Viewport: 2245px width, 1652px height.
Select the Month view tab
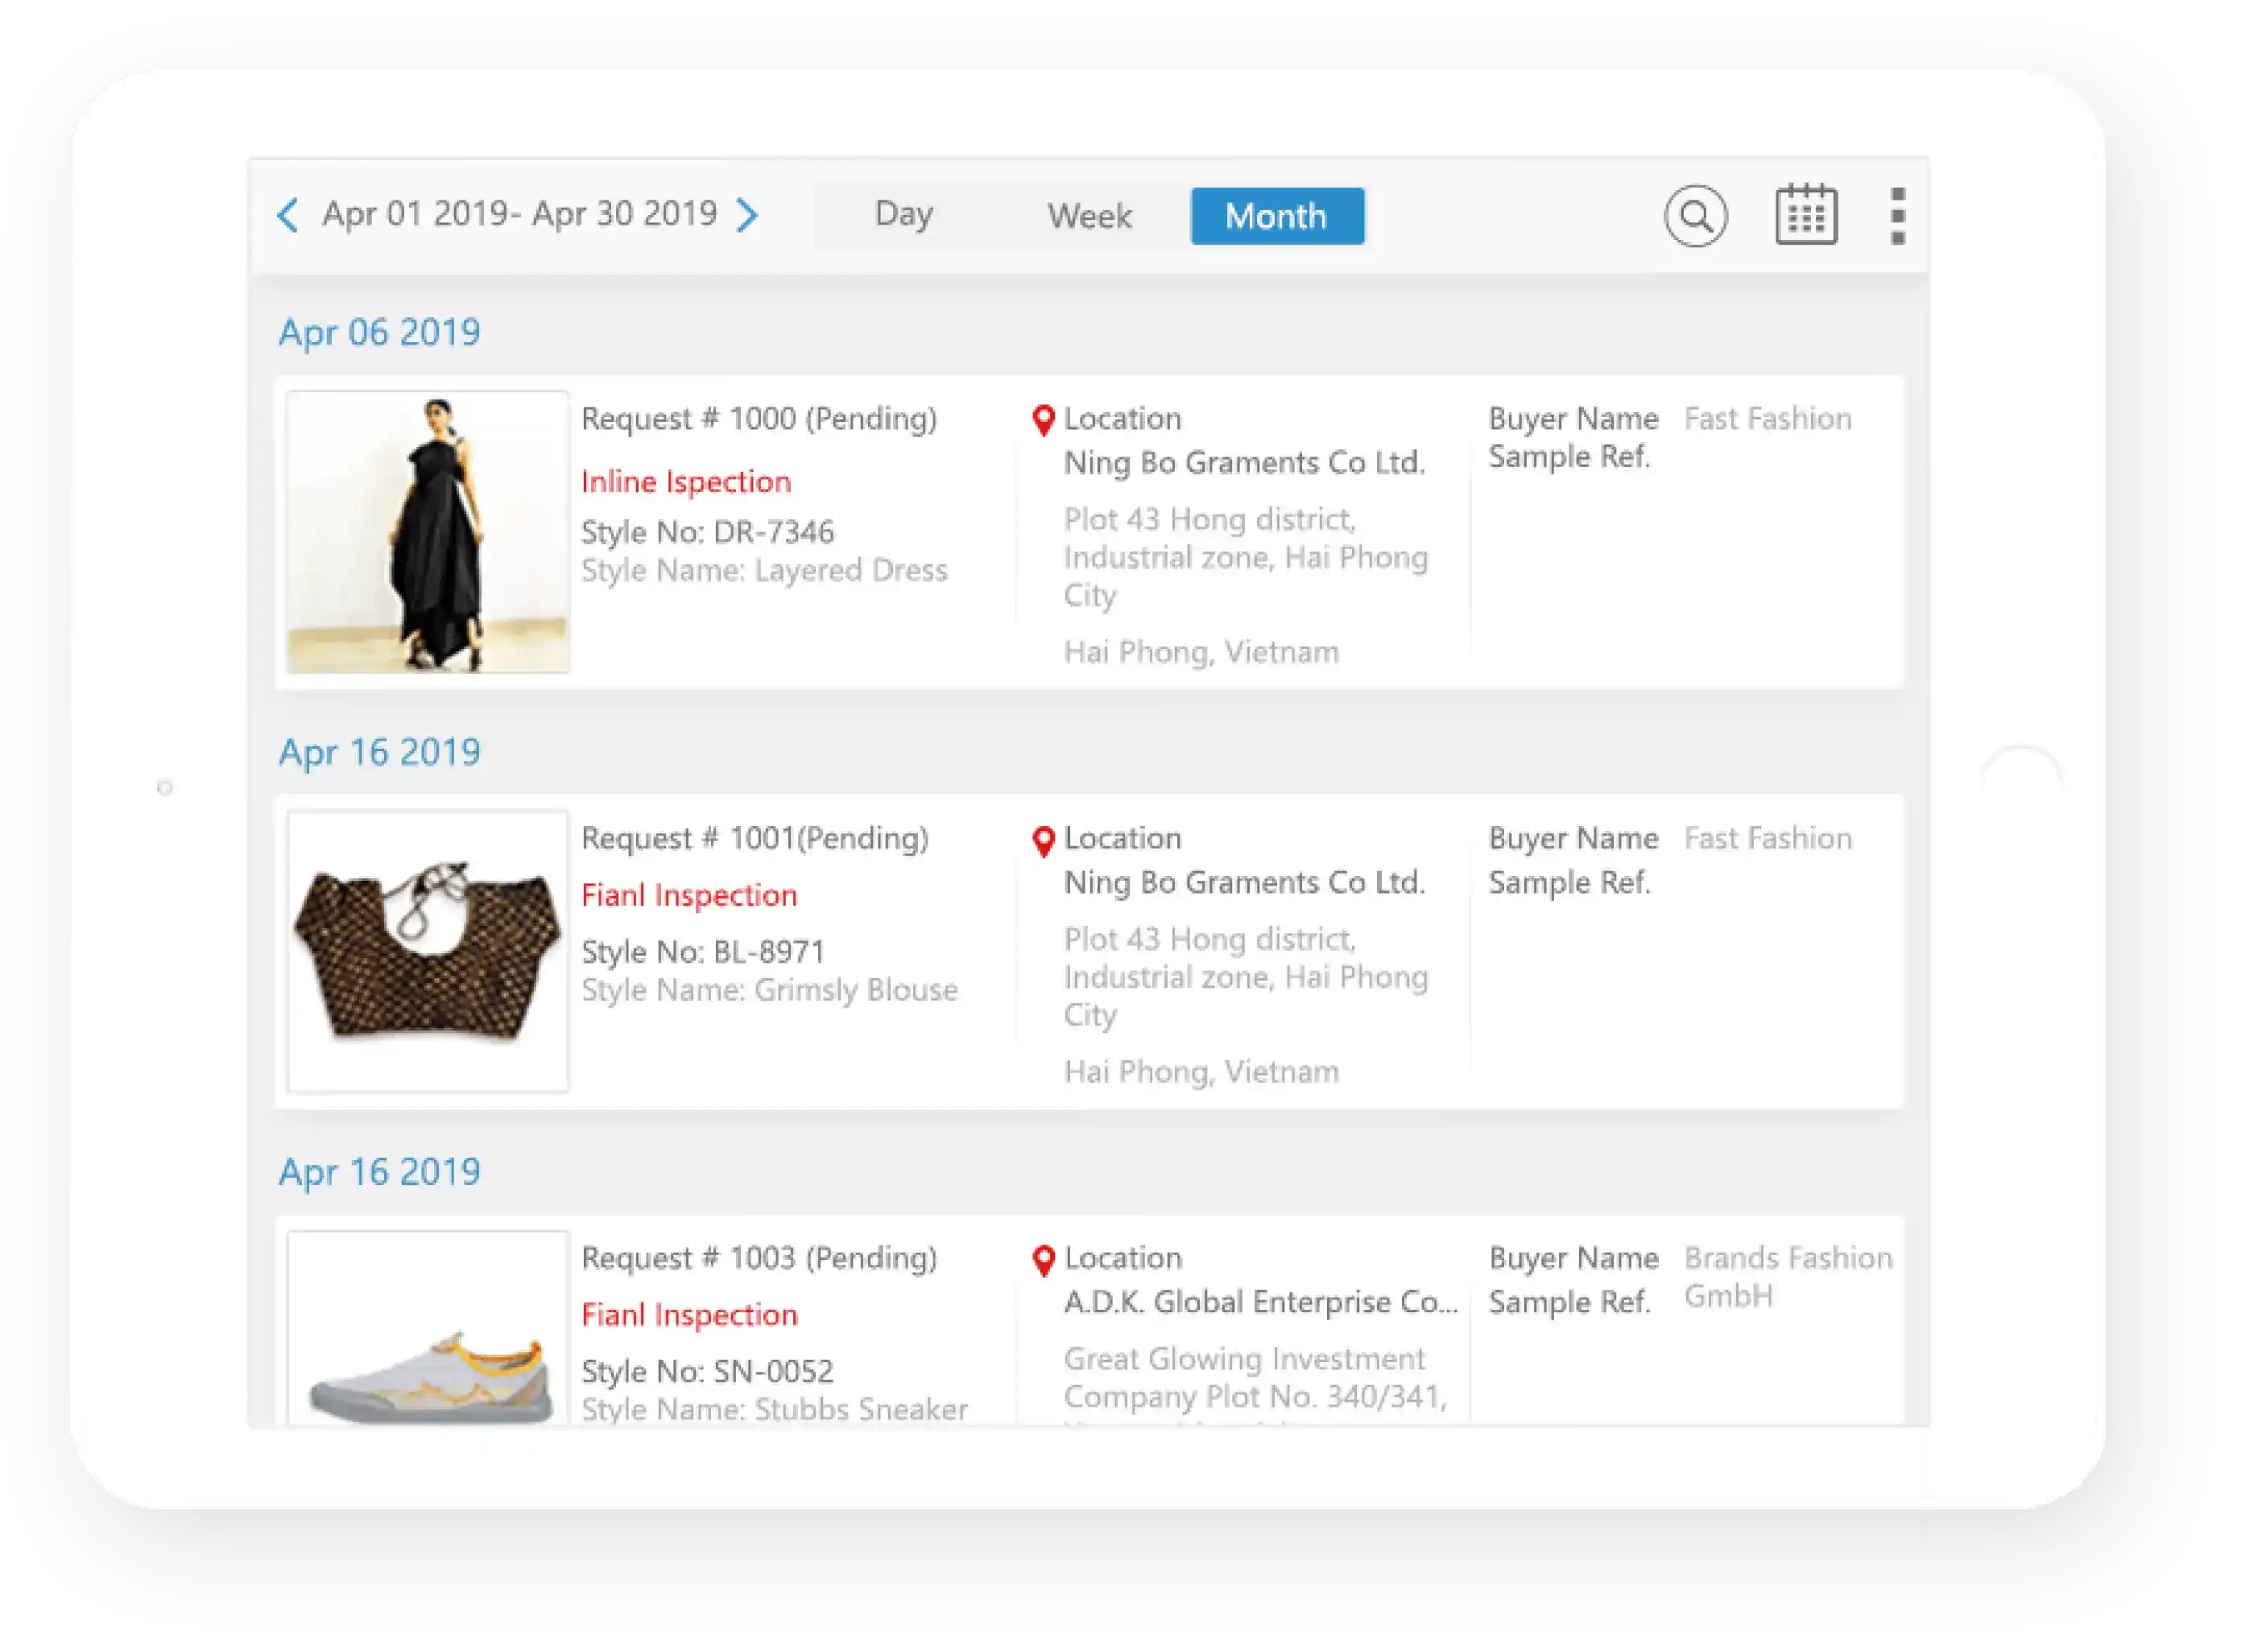tap(1276, 216)
